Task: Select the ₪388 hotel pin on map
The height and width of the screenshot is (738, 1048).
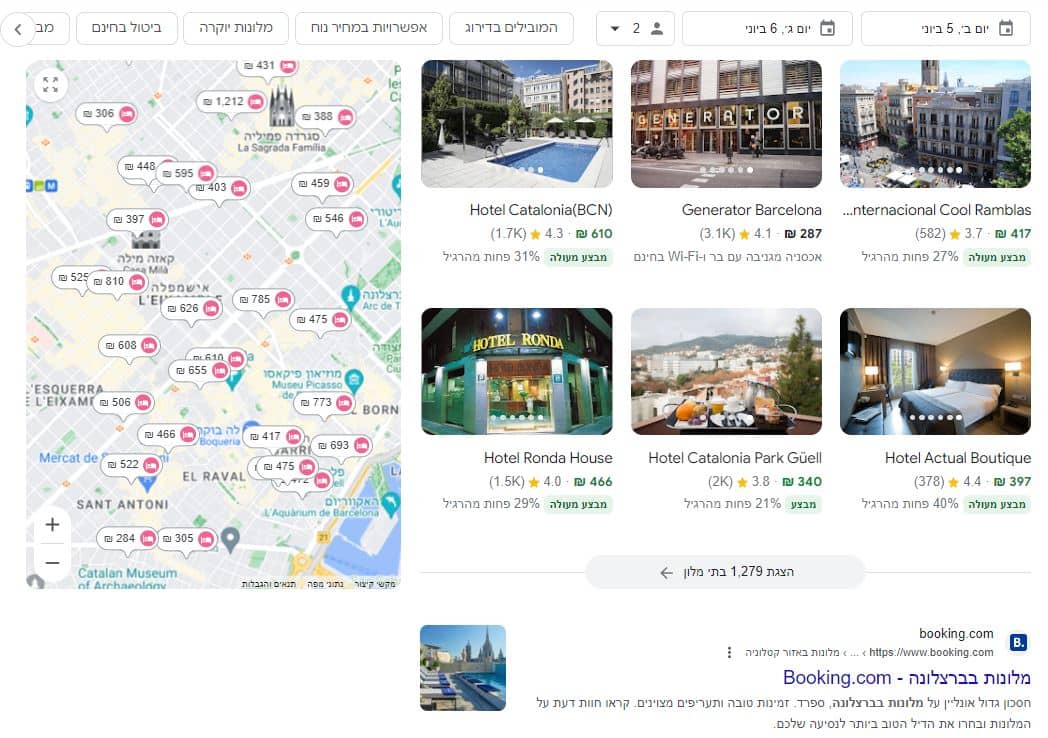Action: (326, 116)
